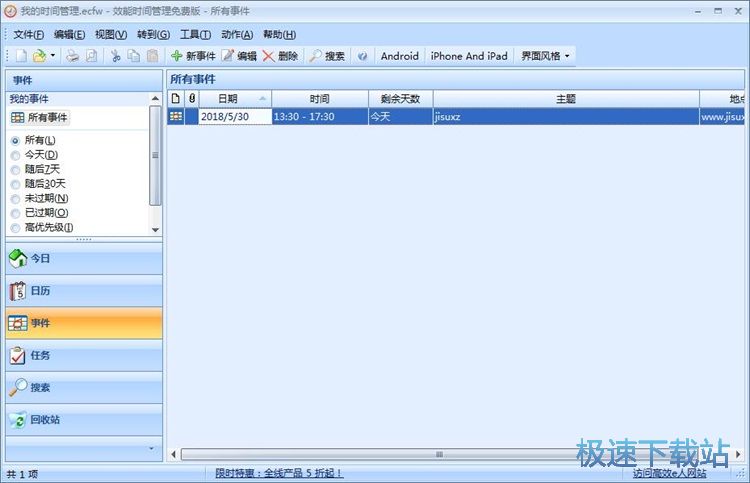Click the 今天 remaining days cell
The image size is (750, 483).
point(400,116)
